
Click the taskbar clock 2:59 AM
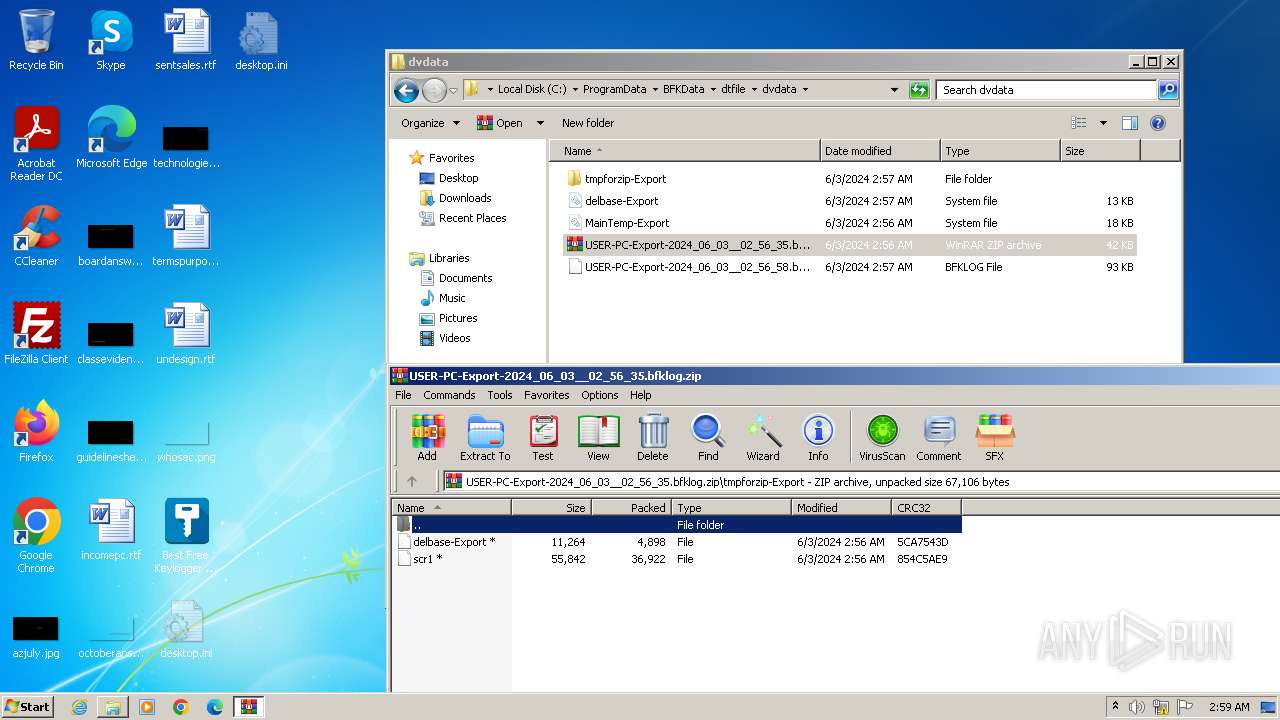[1228, 707]
